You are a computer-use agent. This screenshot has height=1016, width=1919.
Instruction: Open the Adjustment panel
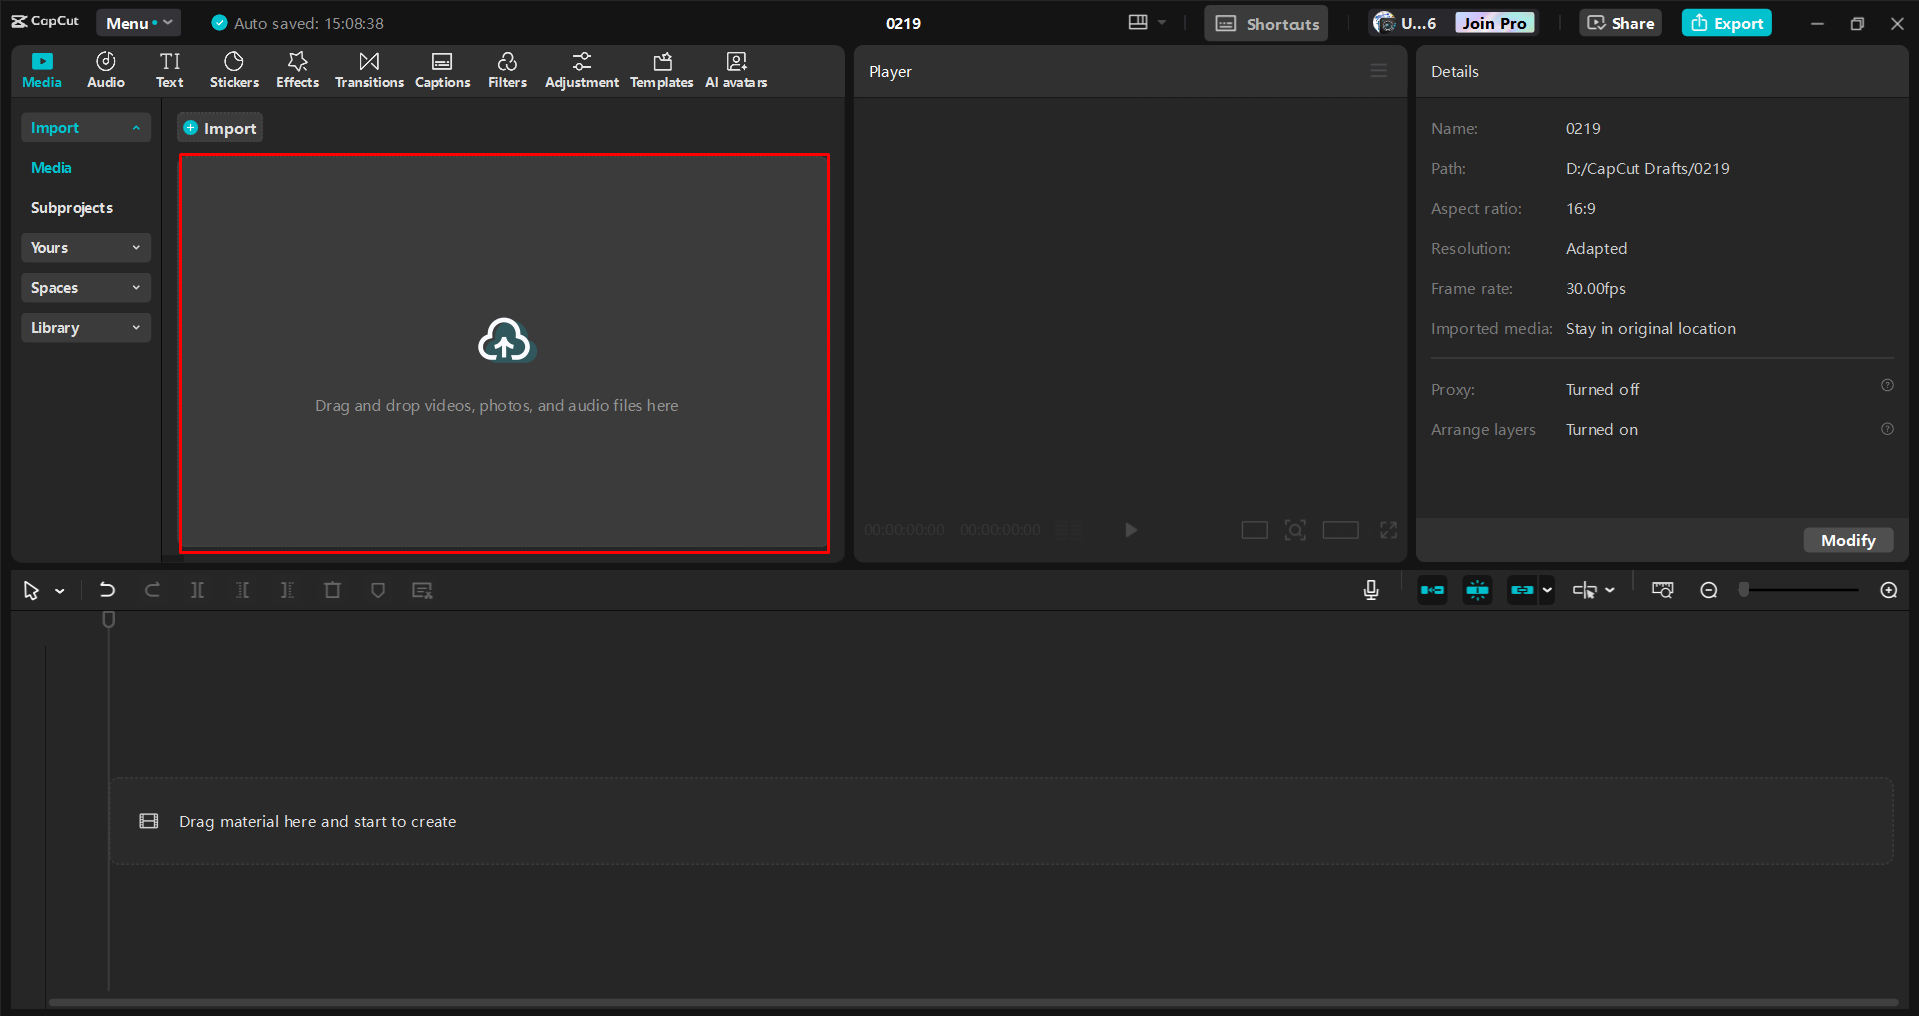pos(582,70)
